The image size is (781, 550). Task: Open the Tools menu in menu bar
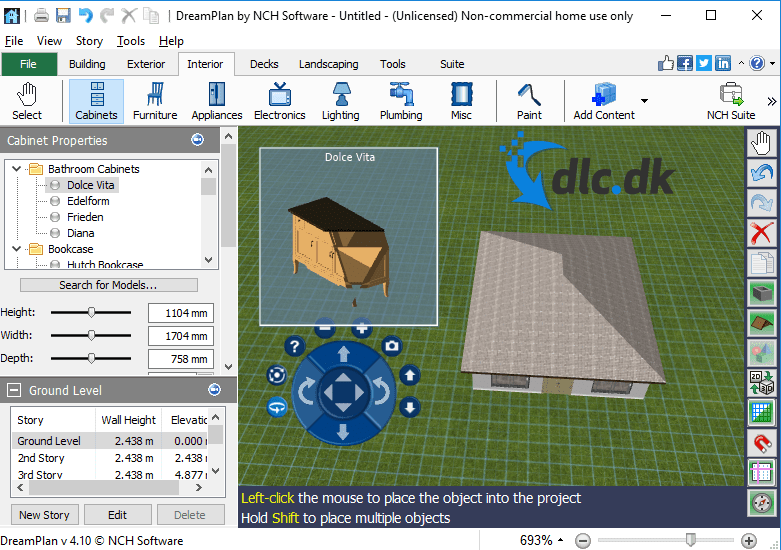[x=130, y=41]
